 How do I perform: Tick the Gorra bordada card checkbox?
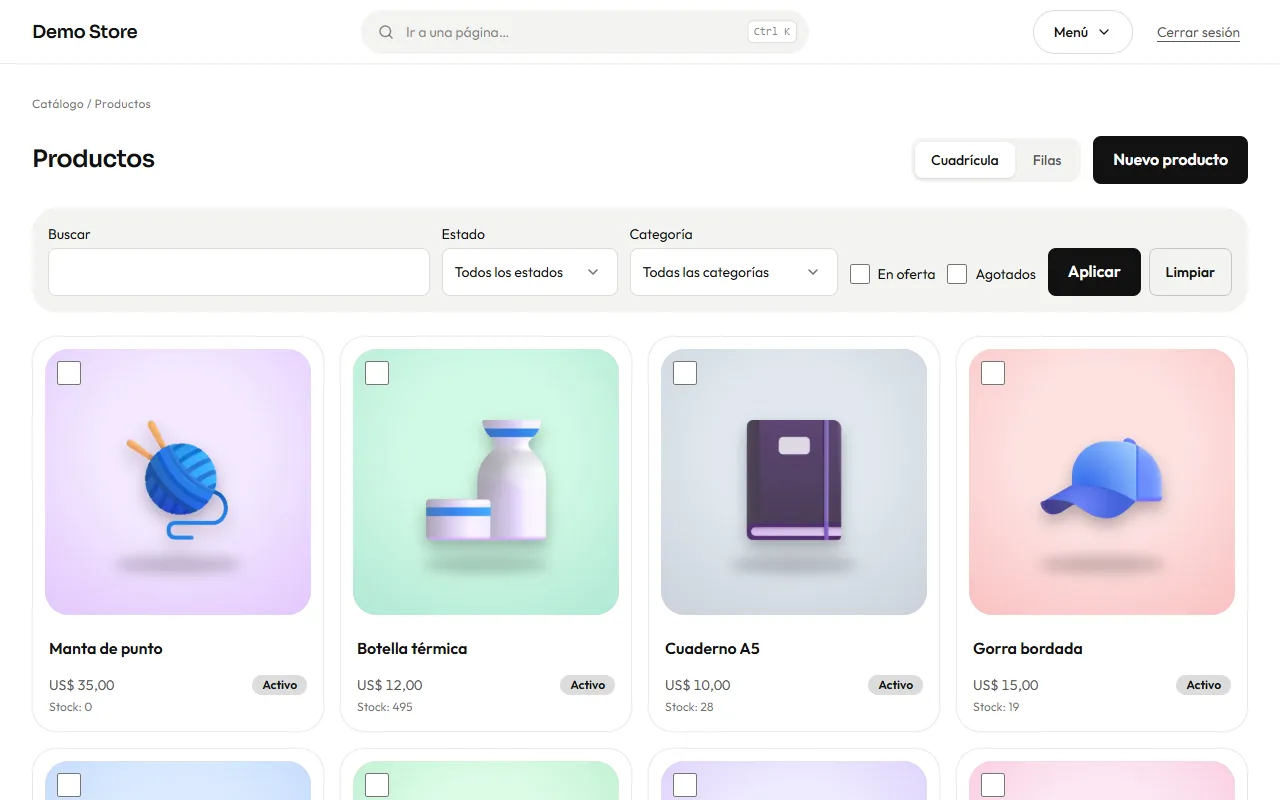[993, 373]
